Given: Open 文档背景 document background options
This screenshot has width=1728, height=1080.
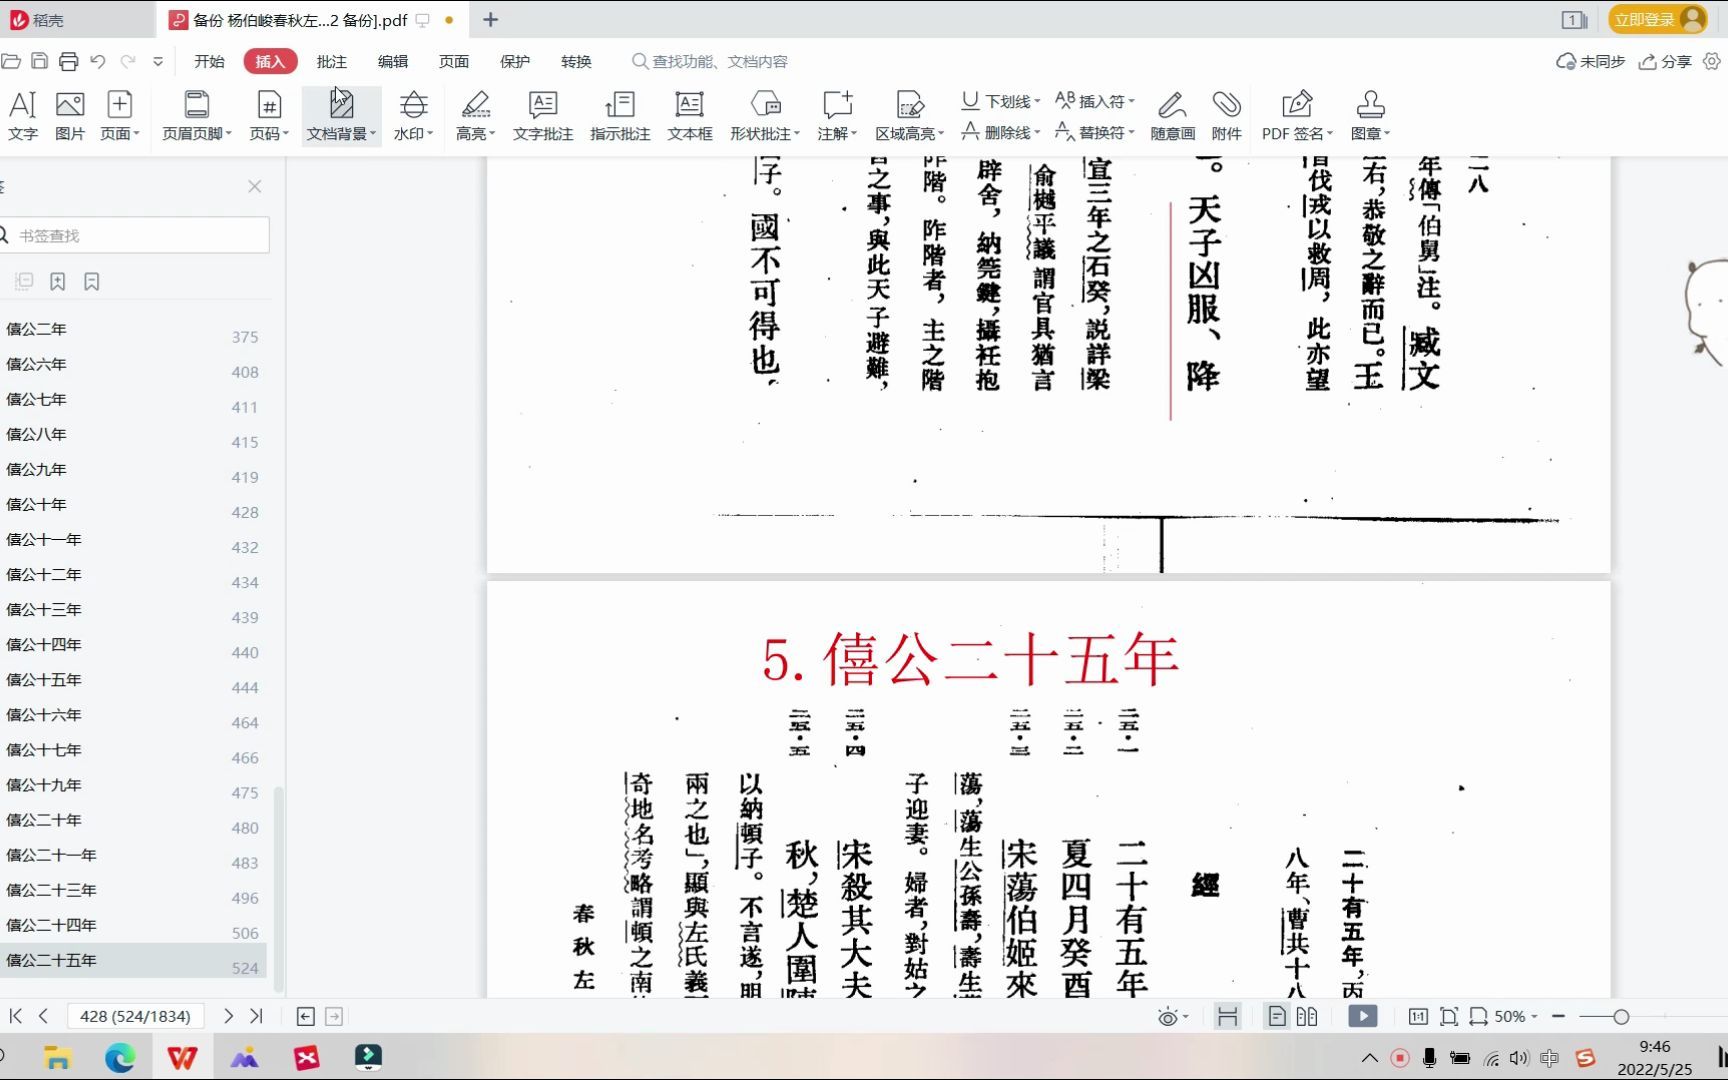Looking at the screenshot, I should click(341, 116).
